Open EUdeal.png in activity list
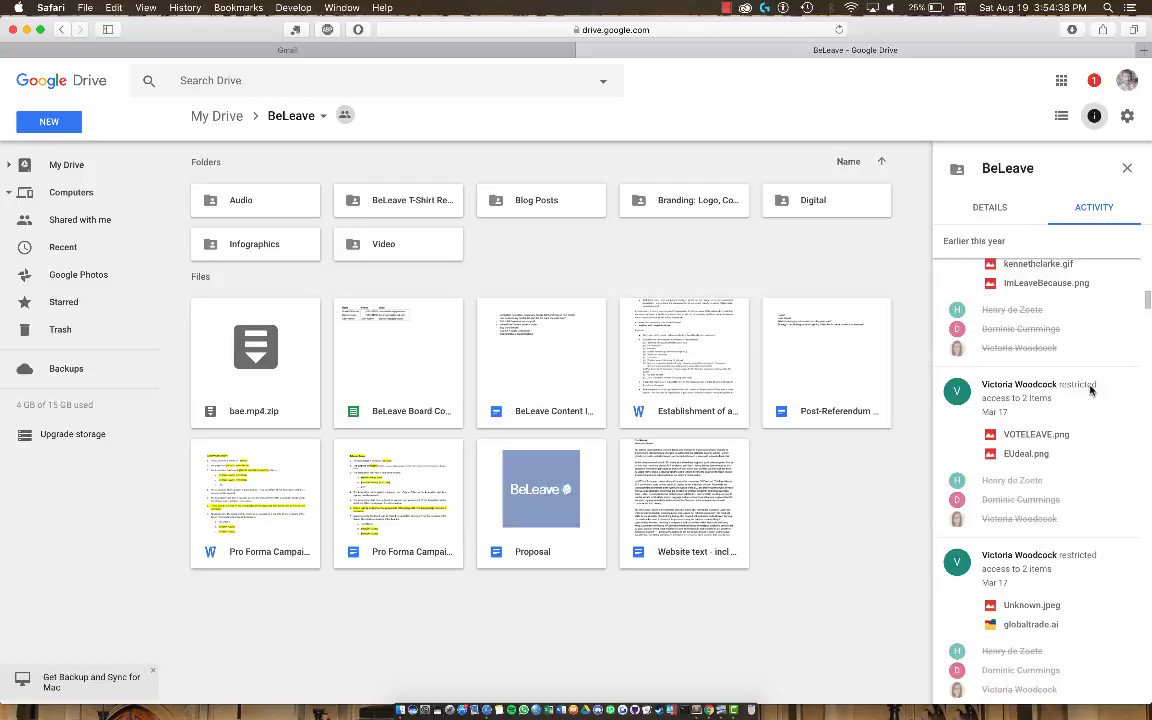This screenshot has width=1152, height=720. pos(1026,453)
